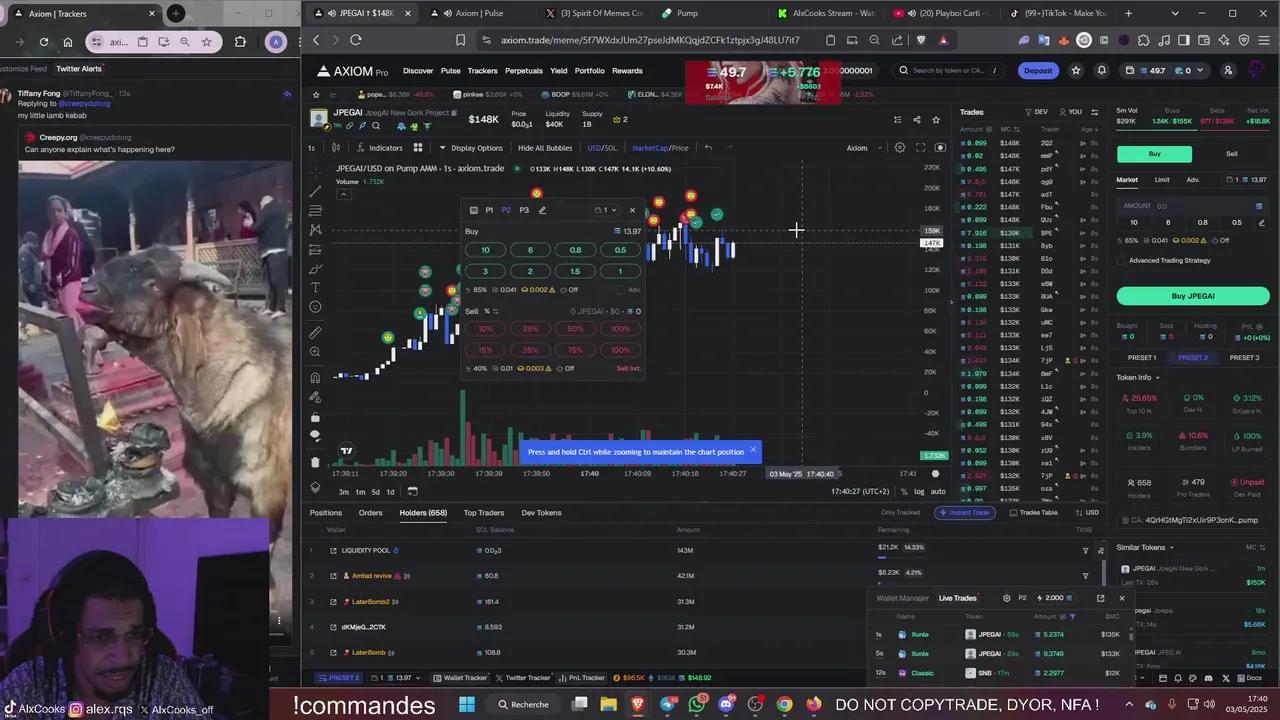Screen dimensions: 1280x720
Task: Click the Deposit button
Action: pyautogui.click(x=1038, y=70)
